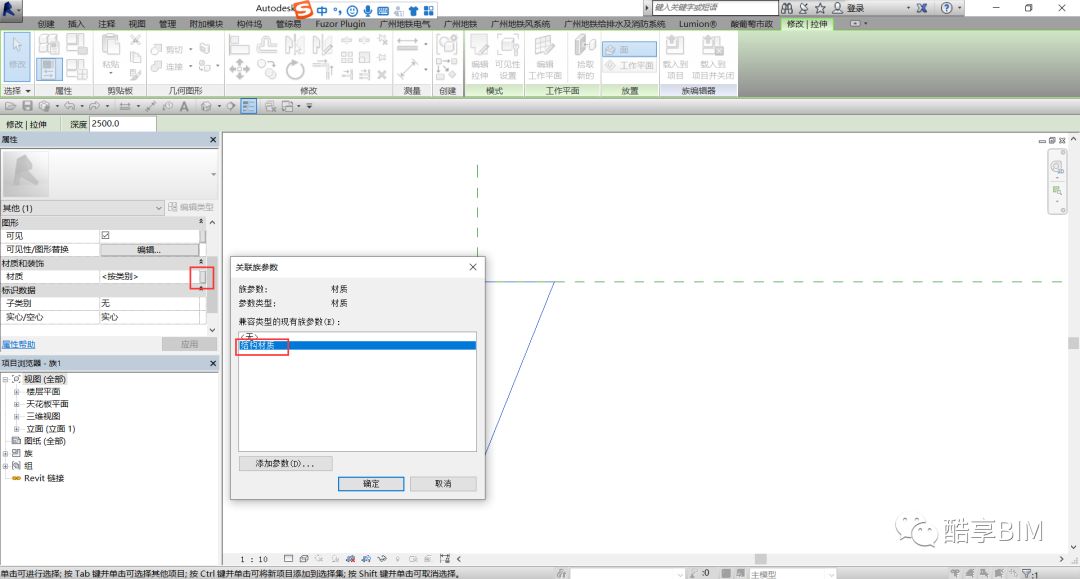The width and height of the screenshot is (1080, 579).
Task: Open the Fuzor Plugin tab
Action: tap(340, 24)
